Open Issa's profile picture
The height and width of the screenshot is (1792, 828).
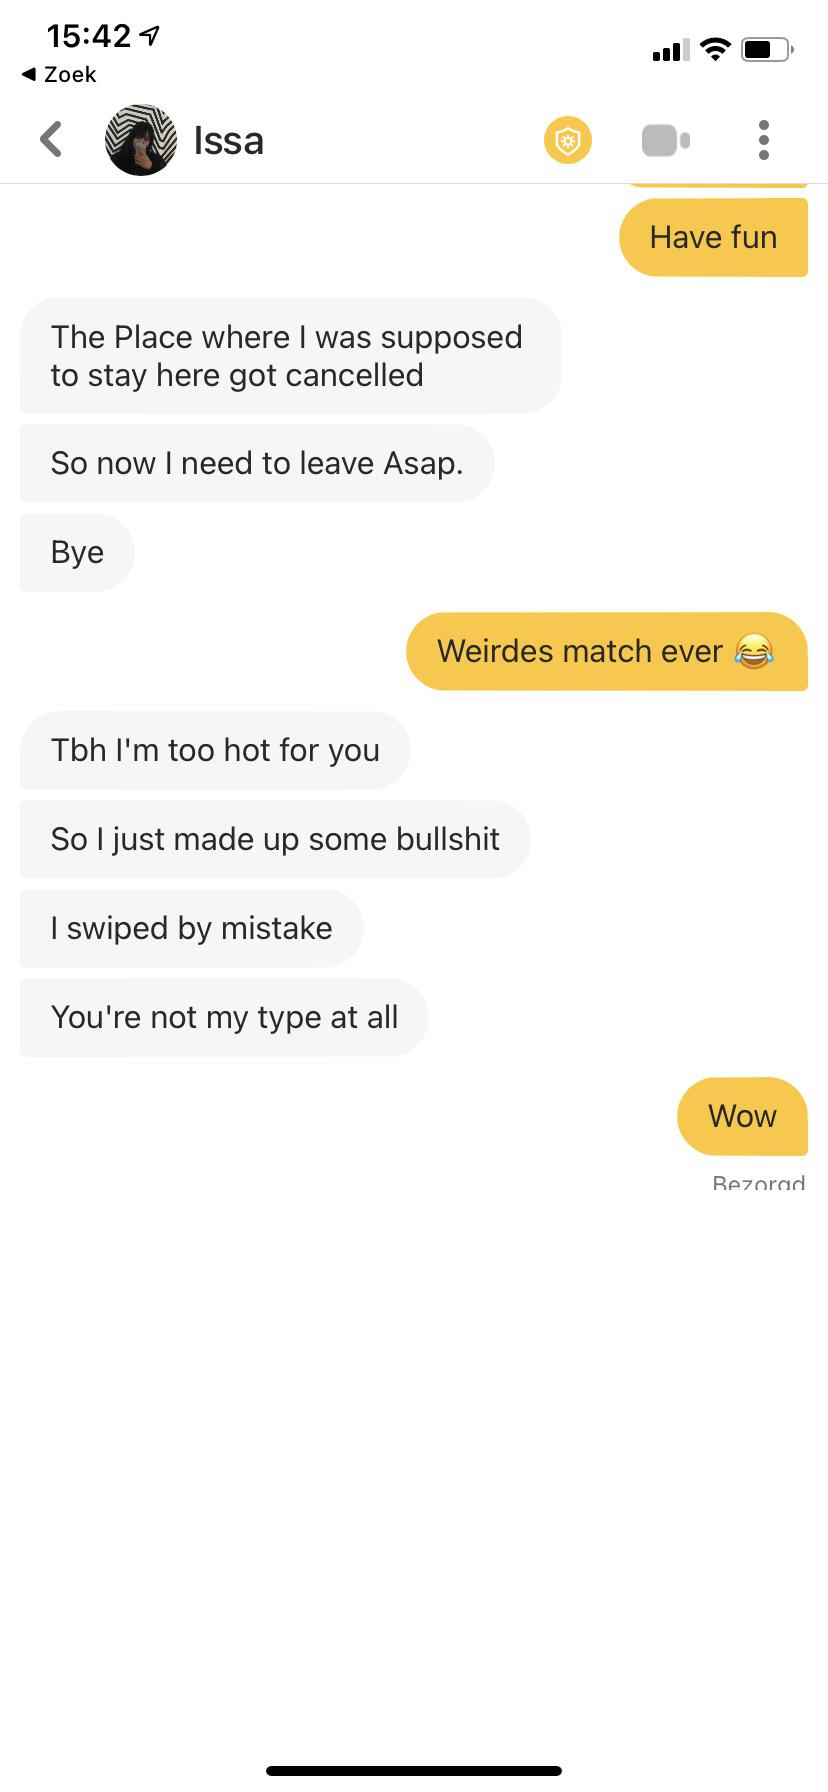(x=141, y=140)
